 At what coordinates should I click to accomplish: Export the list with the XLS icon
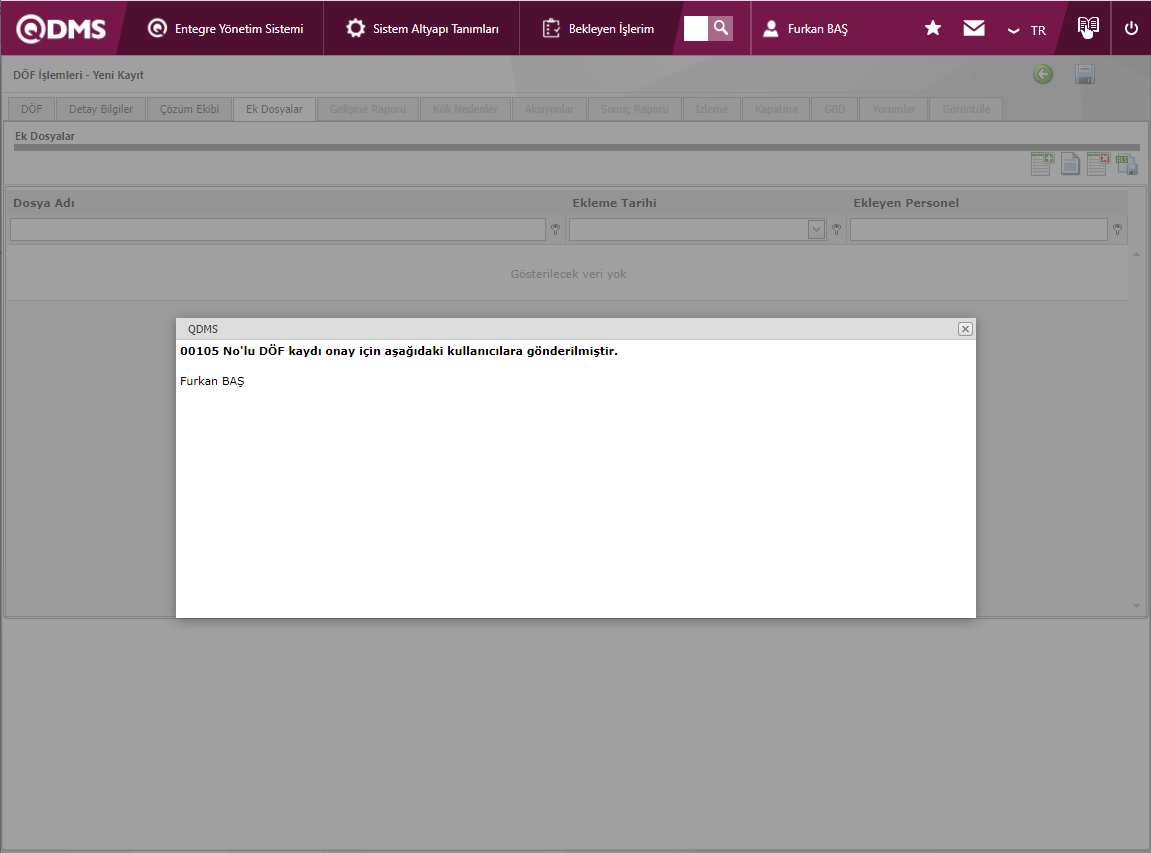[x=1126, y=165]
